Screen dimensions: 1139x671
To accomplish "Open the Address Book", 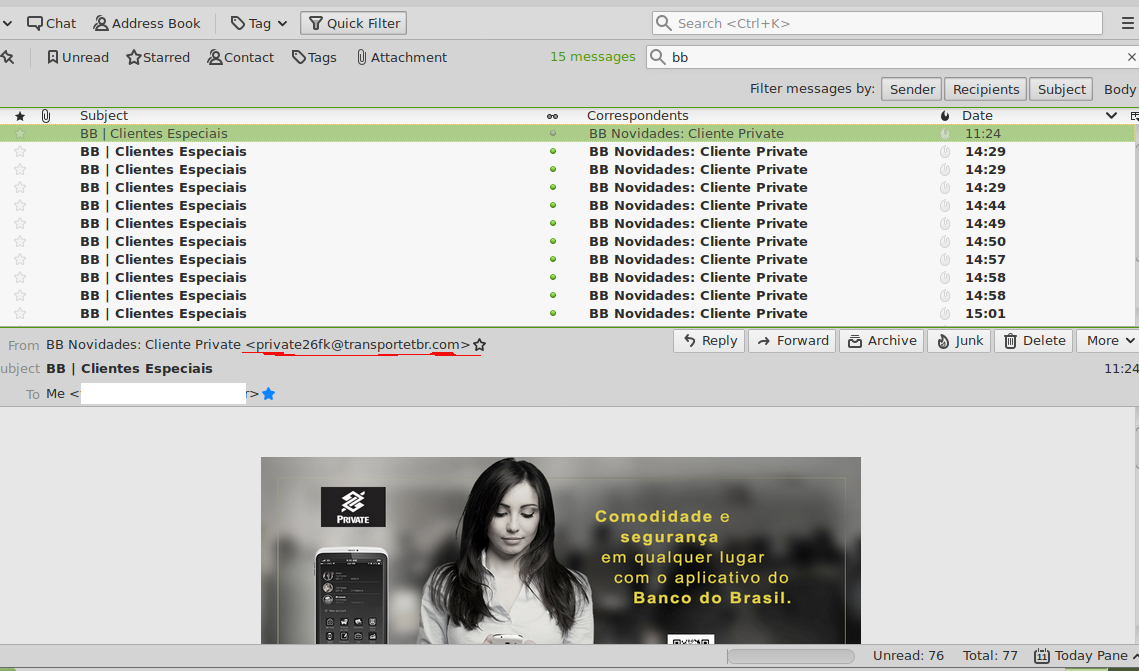I will point(147,23).
